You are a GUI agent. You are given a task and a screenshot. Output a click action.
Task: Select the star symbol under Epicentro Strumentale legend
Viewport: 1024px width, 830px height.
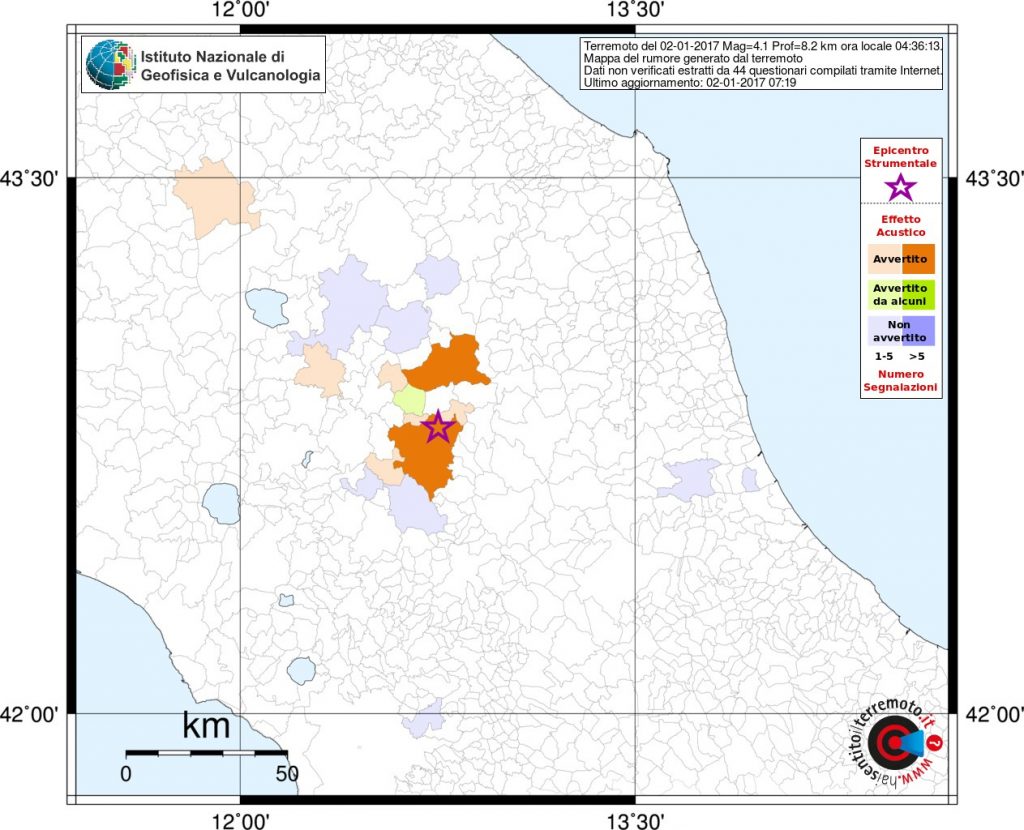(901, 186)
